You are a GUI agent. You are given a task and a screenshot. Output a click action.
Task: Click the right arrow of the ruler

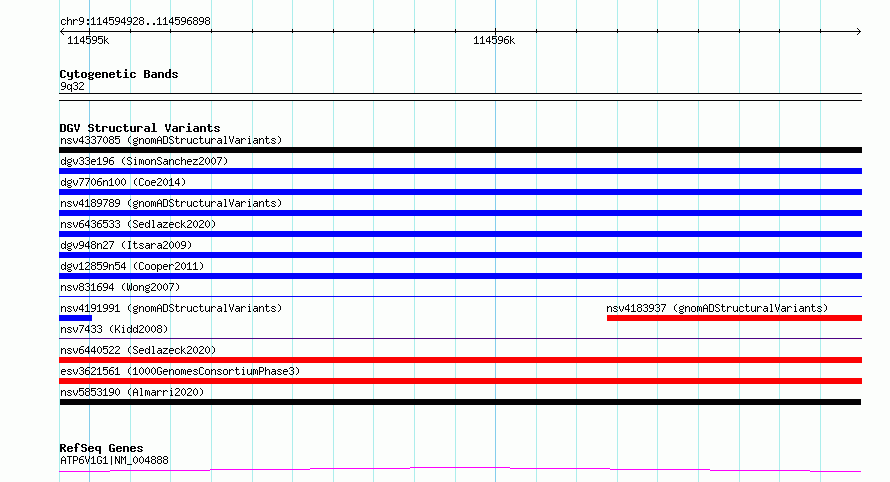pos(858,31)
